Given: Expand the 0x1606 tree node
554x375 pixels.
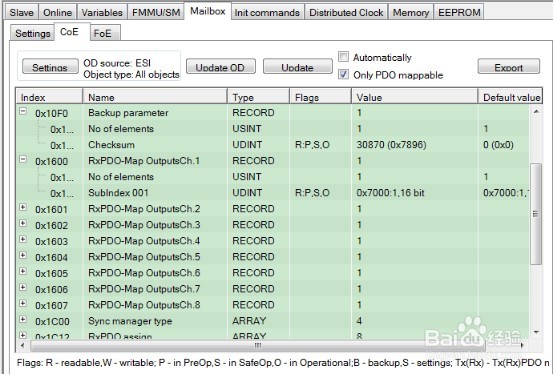Looking at the screenshot, I should pos(23,287).
